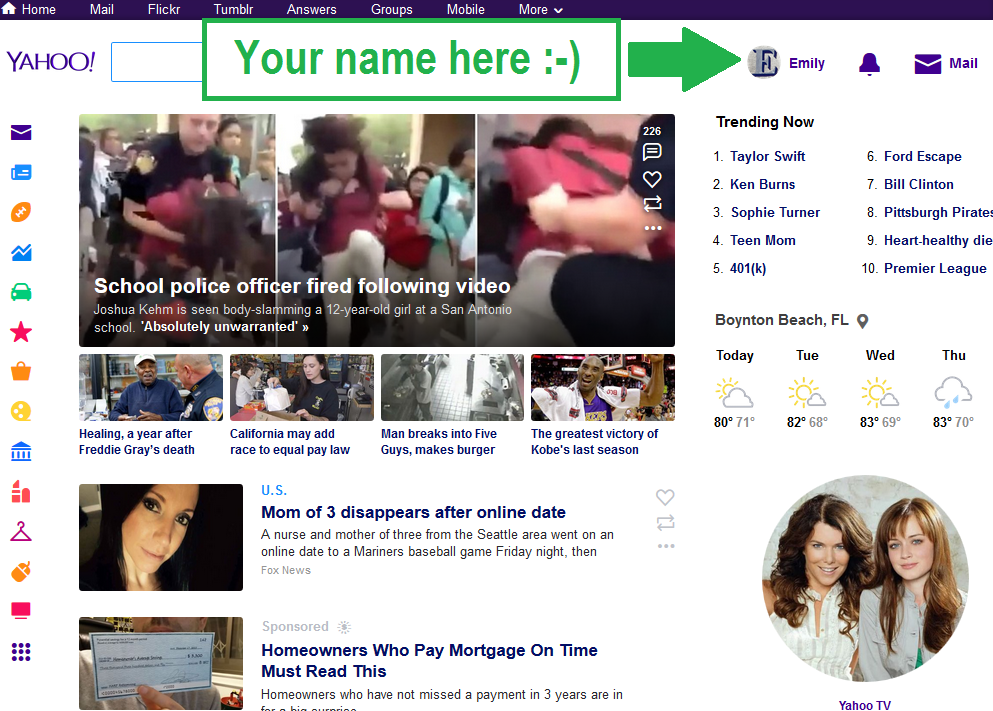Image resolution: width=993 pixels, height=711 pixels.
Task: Reblog the lead story with share icon
Action: click(652, 203)
